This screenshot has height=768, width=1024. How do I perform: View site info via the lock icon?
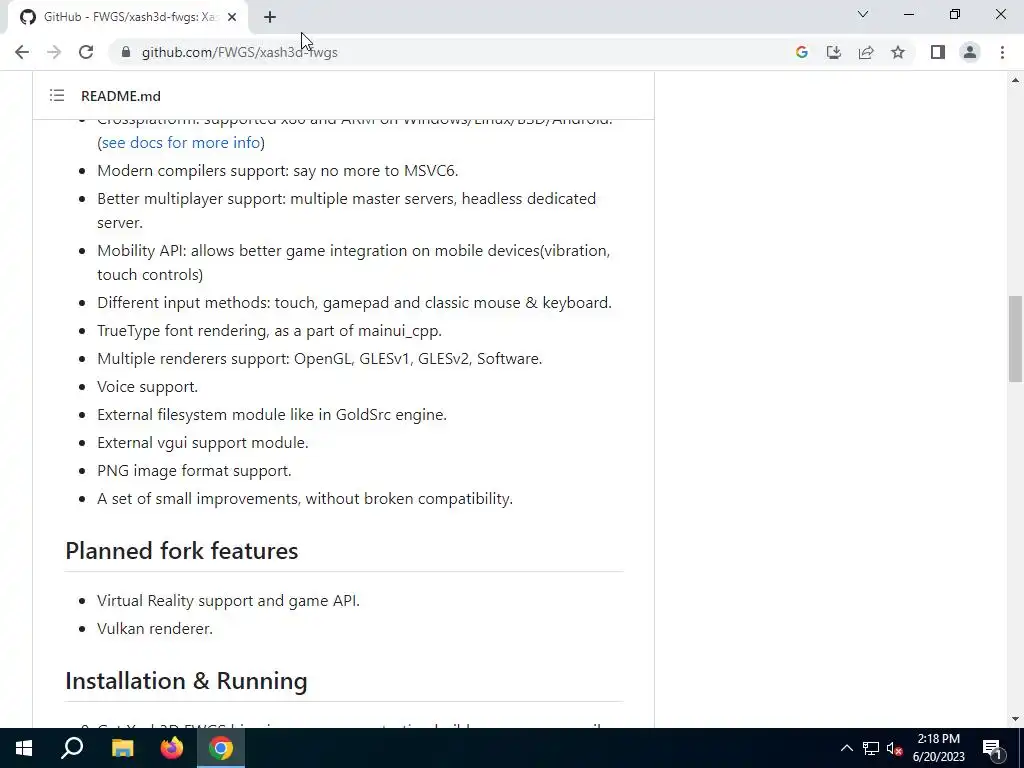[126, 52]
